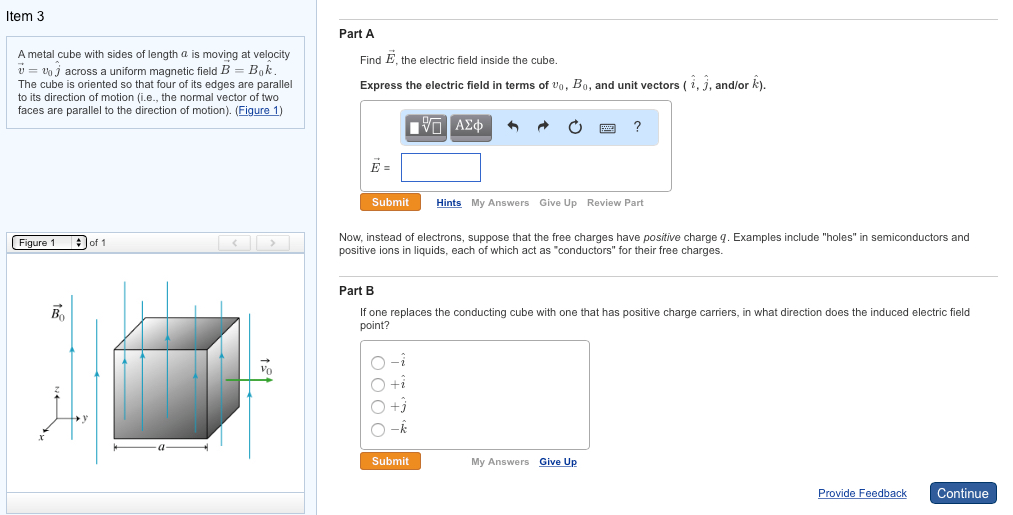Select the negative i-hat answer option

pyautogui.click(x=378, y=363)
